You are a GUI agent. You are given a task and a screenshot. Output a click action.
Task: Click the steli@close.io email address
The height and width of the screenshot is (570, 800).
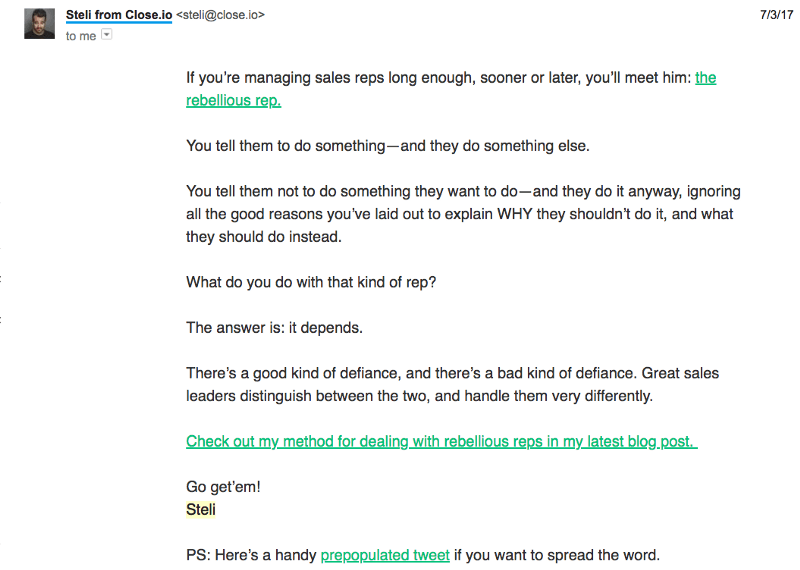[220, 15]
